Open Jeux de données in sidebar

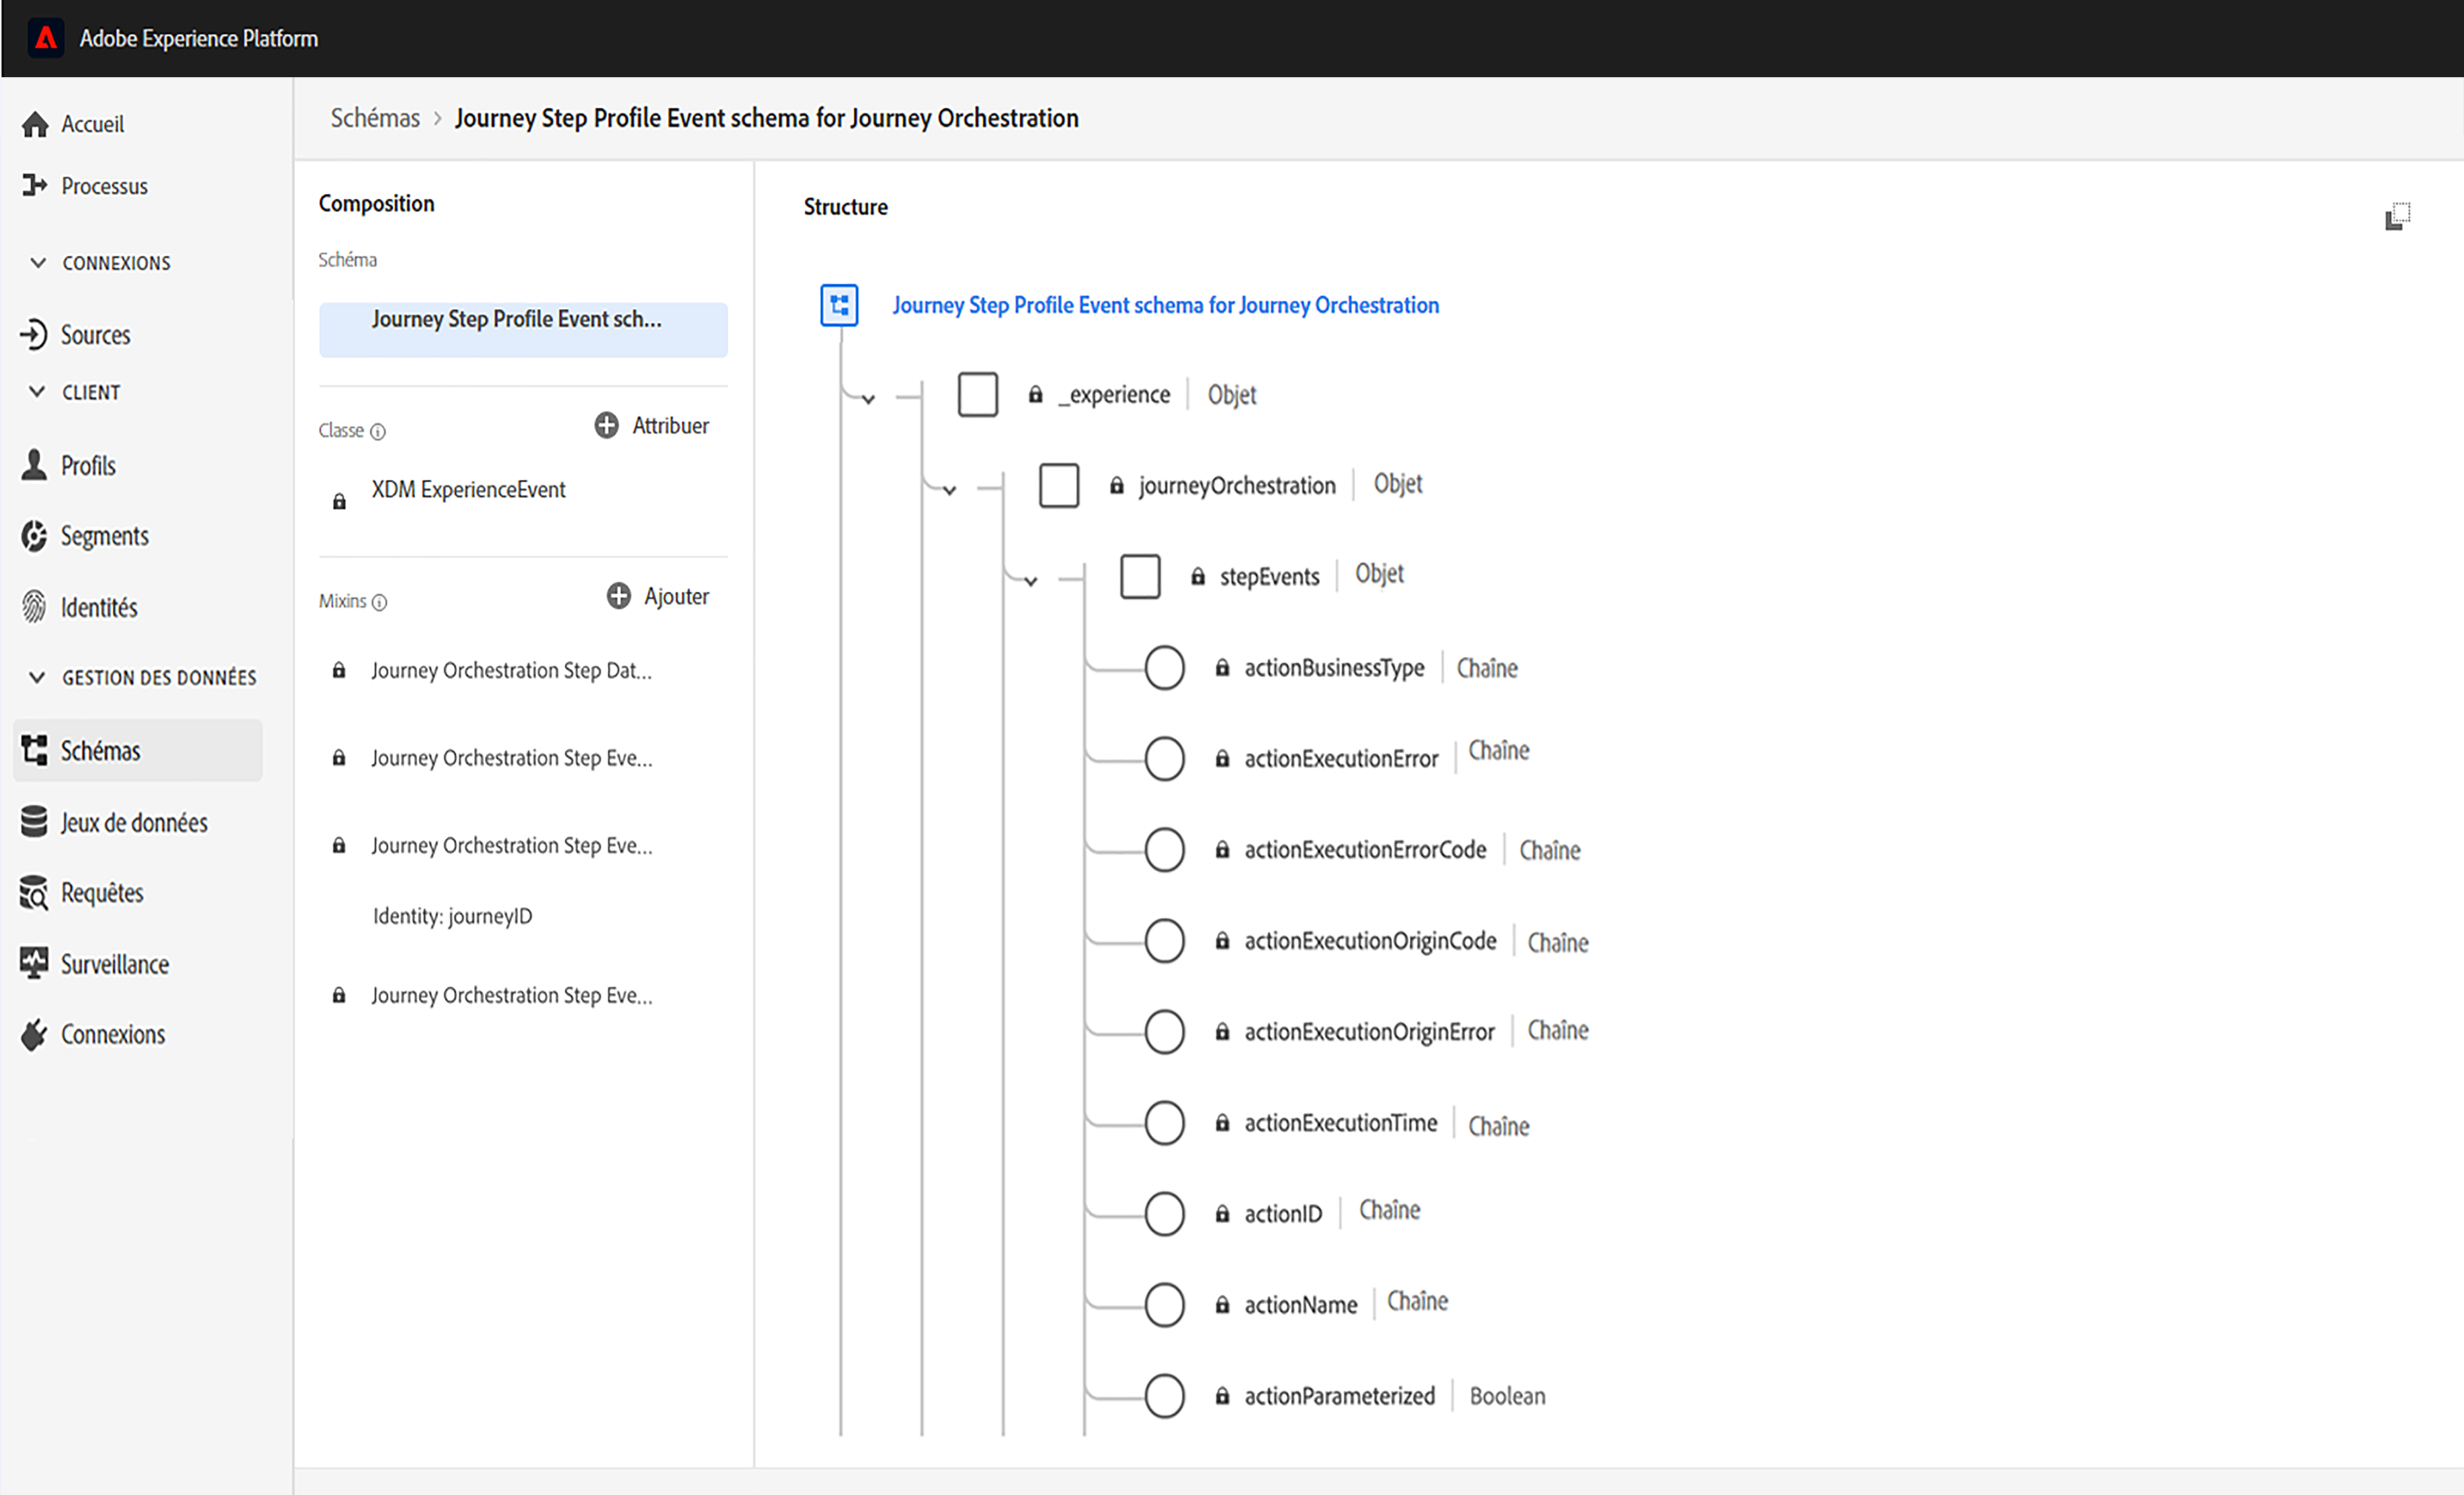point(133,823)
